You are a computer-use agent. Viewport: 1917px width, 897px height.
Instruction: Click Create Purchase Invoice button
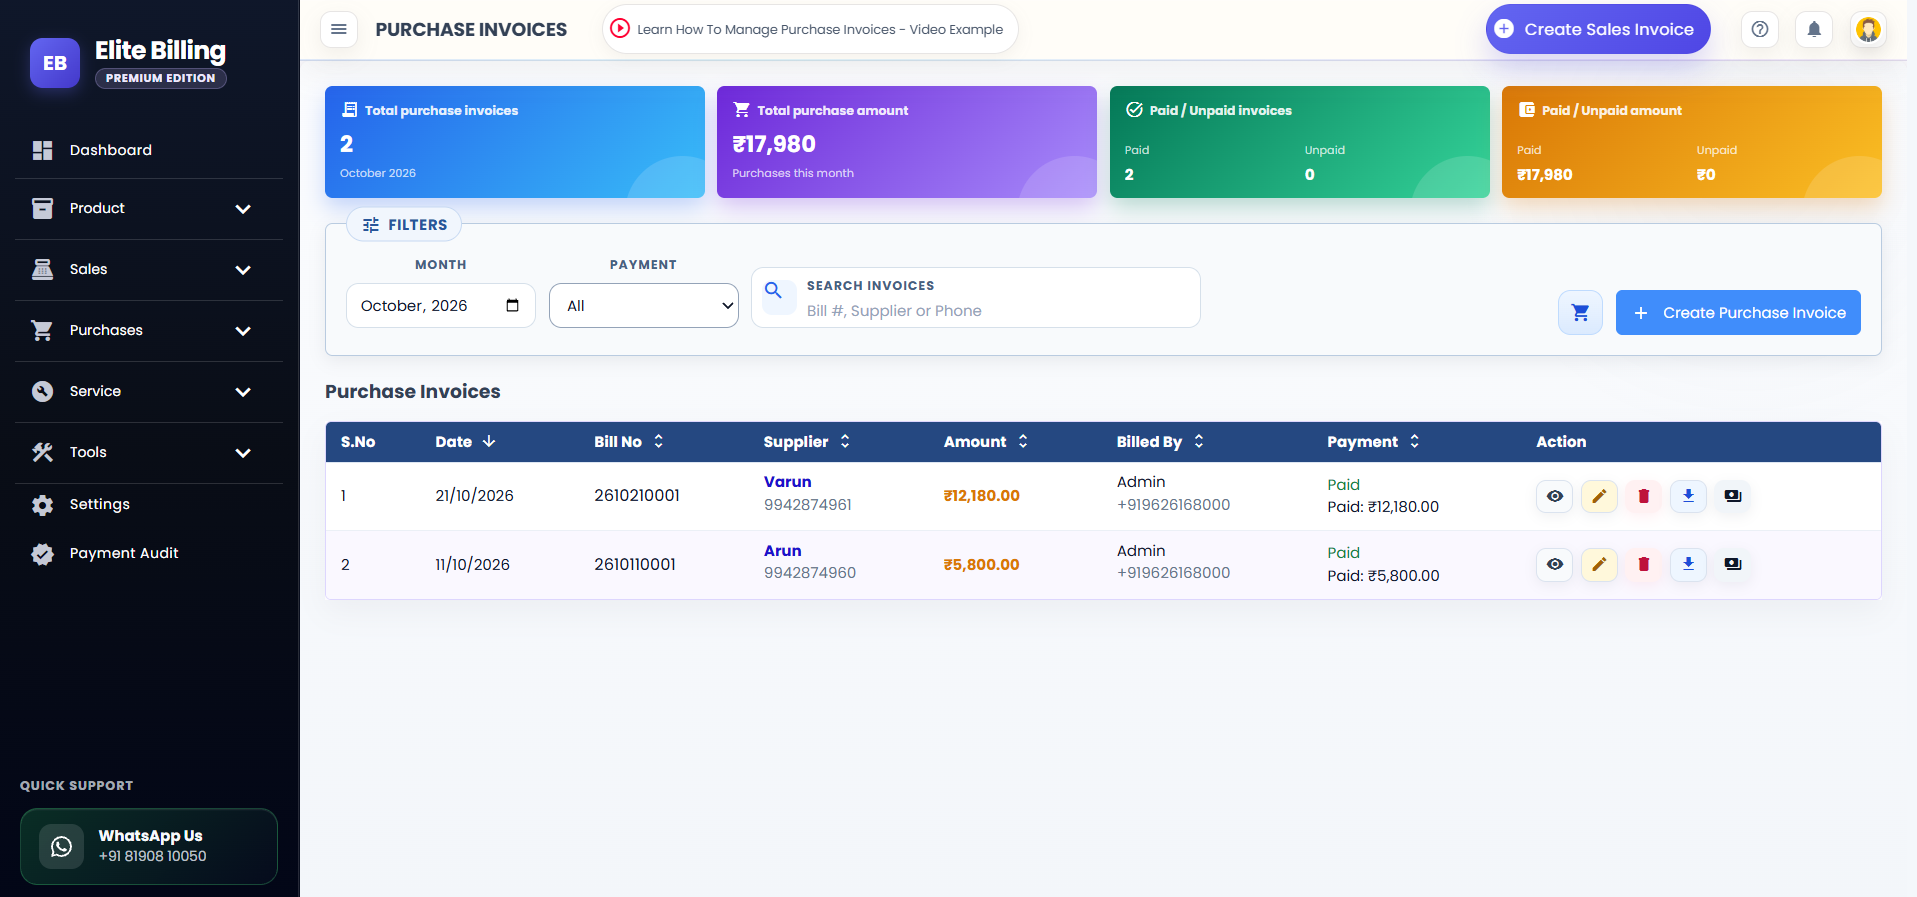[x=1738, y=313]
